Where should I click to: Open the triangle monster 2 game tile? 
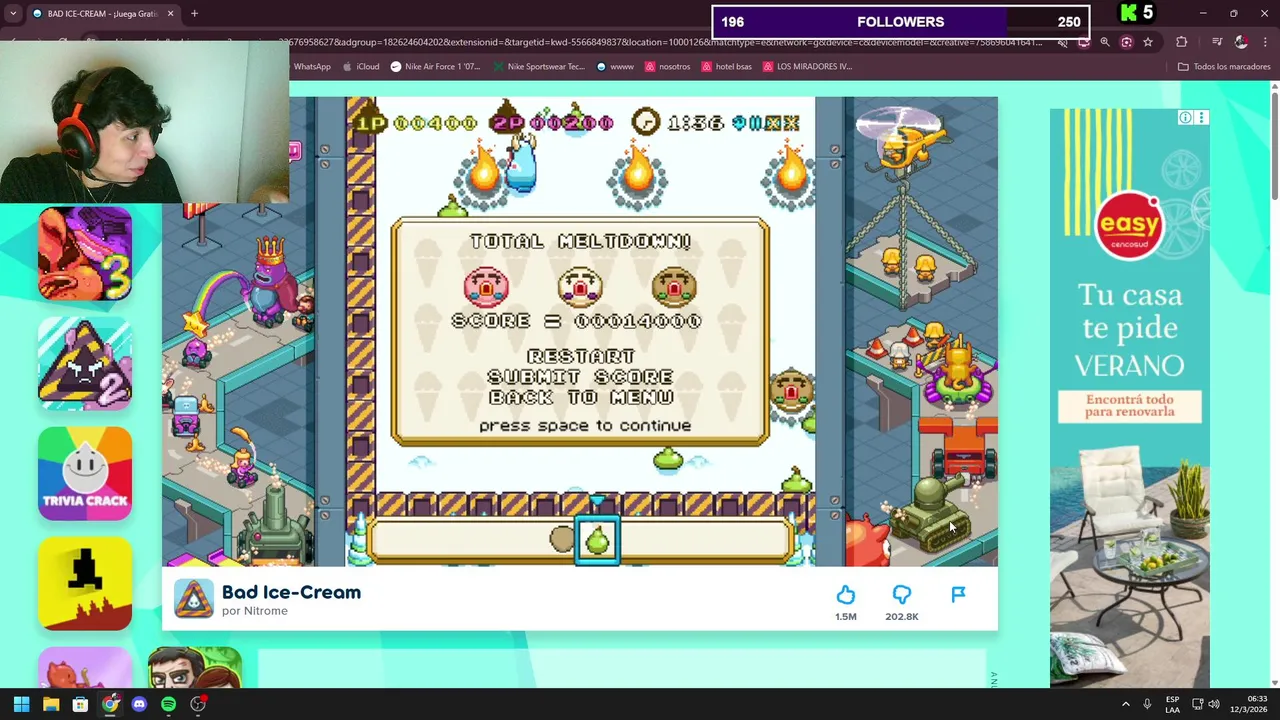click(85, 364)
